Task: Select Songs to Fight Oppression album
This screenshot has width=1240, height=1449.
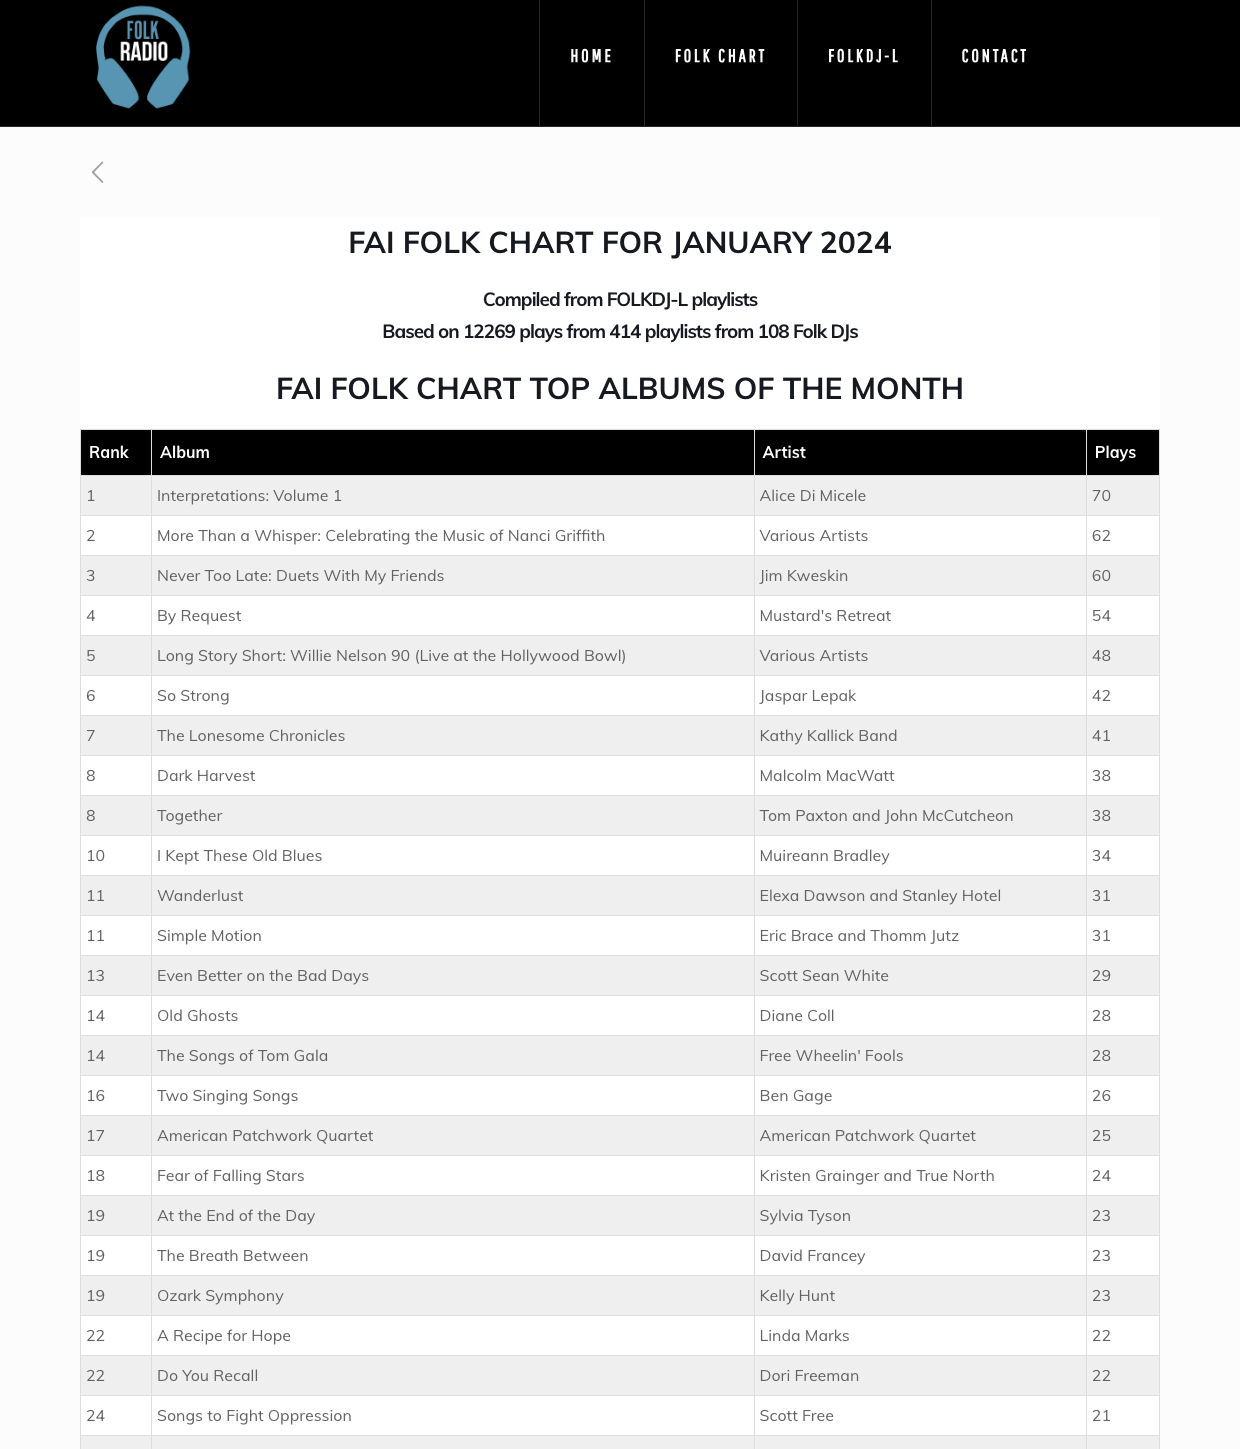Action: [254, 1416]
